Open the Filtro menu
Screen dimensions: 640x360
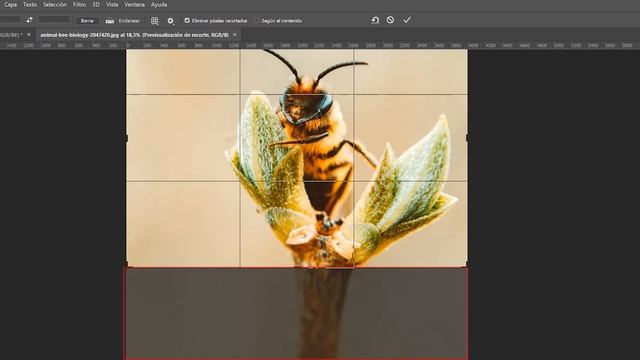[79, 5]
